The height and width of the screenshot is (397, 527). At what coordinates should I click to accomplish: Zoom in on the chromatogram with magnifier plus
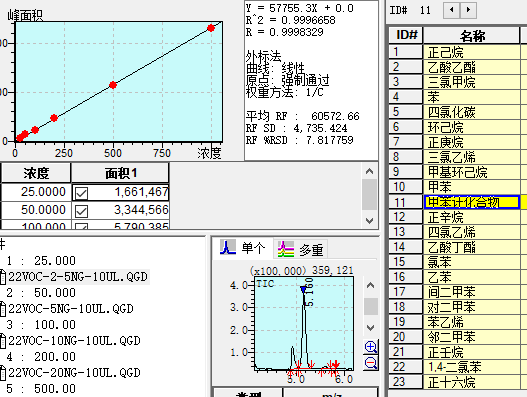[x=371, y=347]
